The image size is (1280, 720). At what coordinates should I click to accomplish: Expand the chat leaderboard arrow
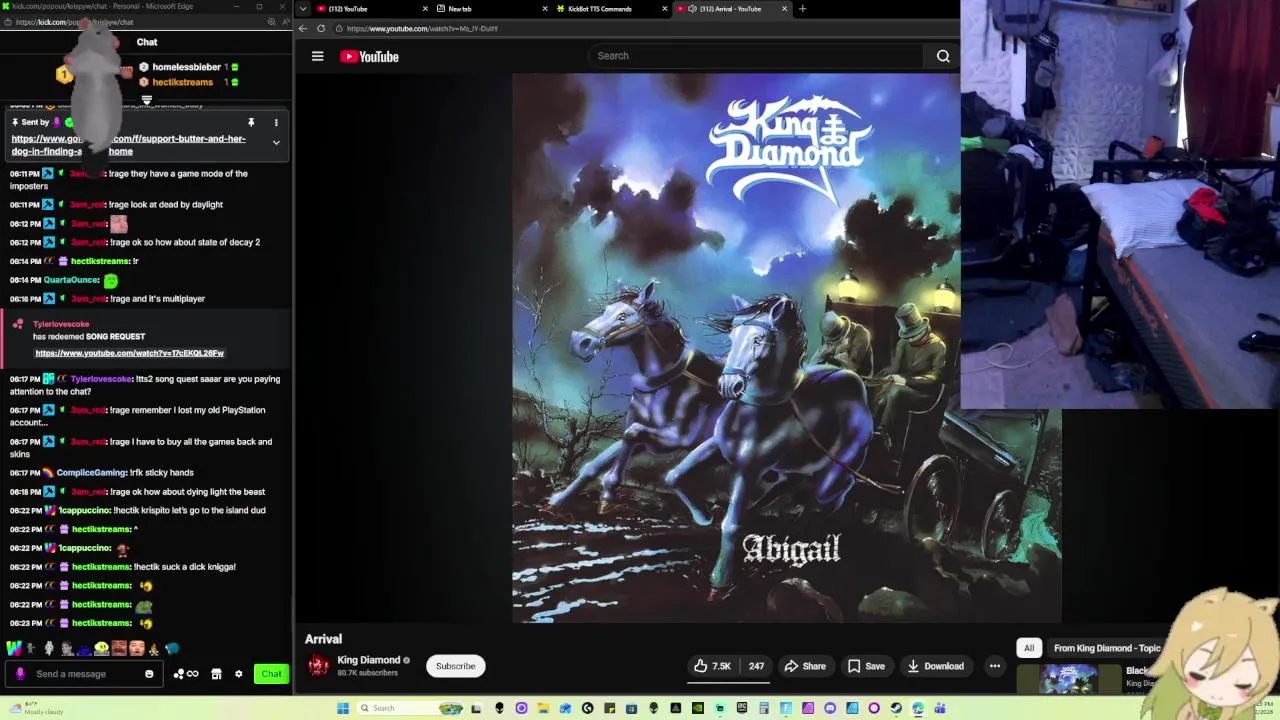(x=146, y=101)
